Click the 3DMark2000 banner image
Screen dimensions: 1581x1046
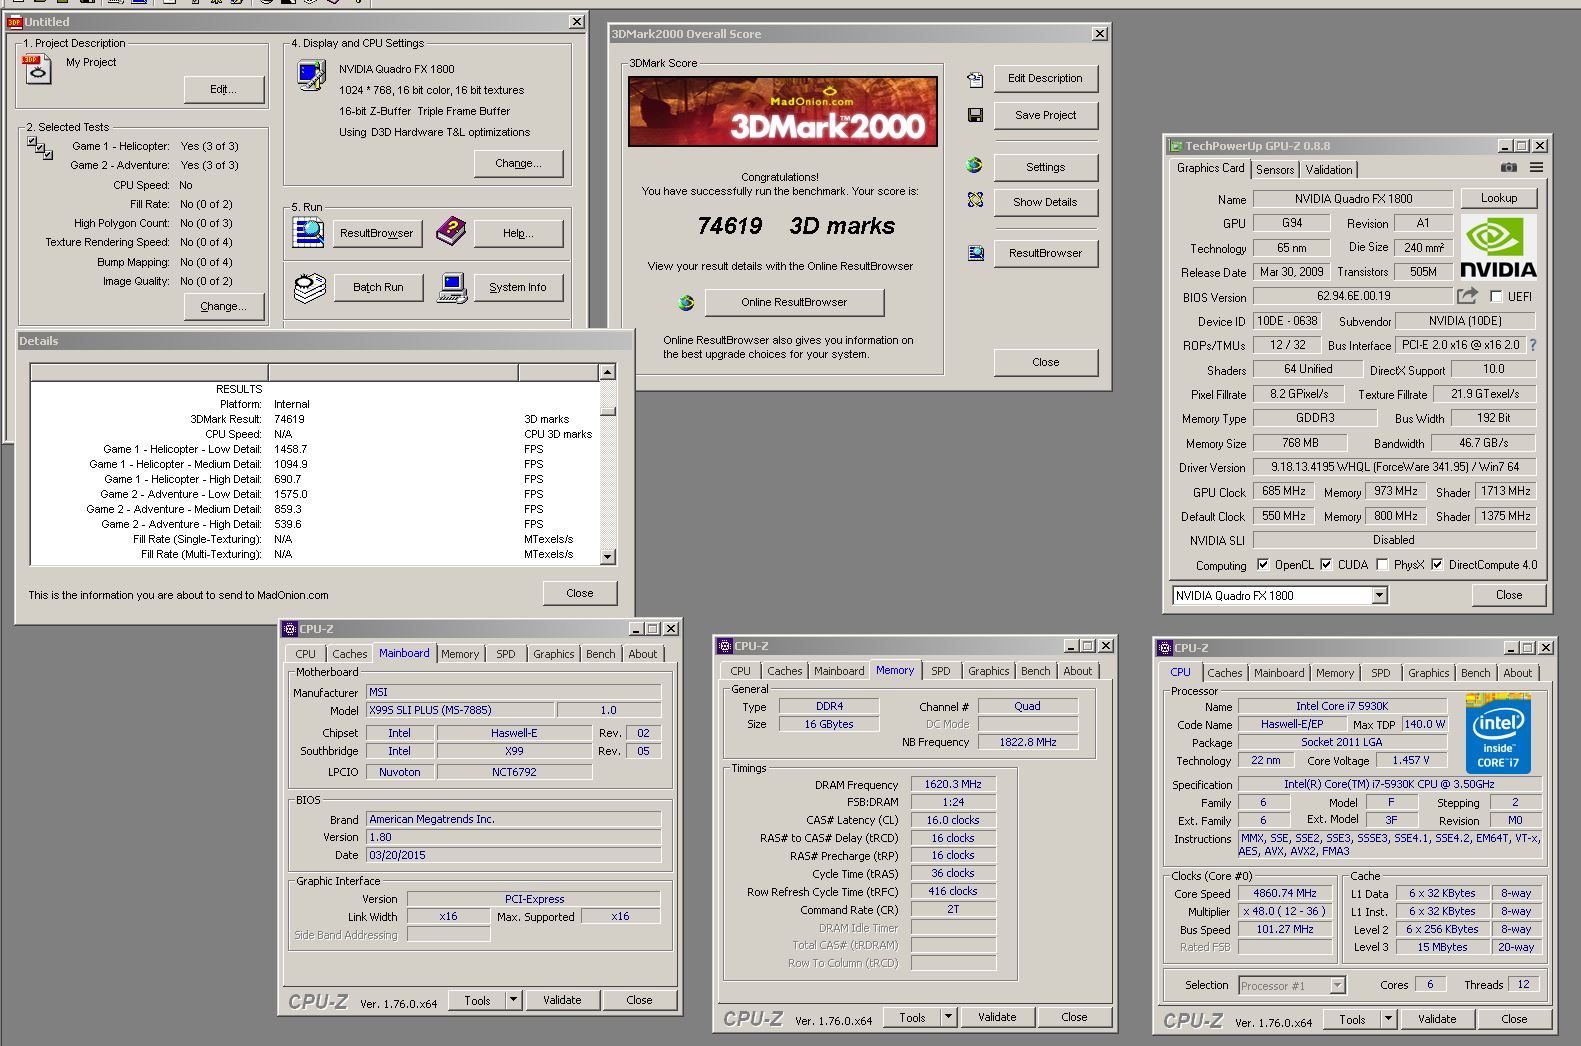783,112
